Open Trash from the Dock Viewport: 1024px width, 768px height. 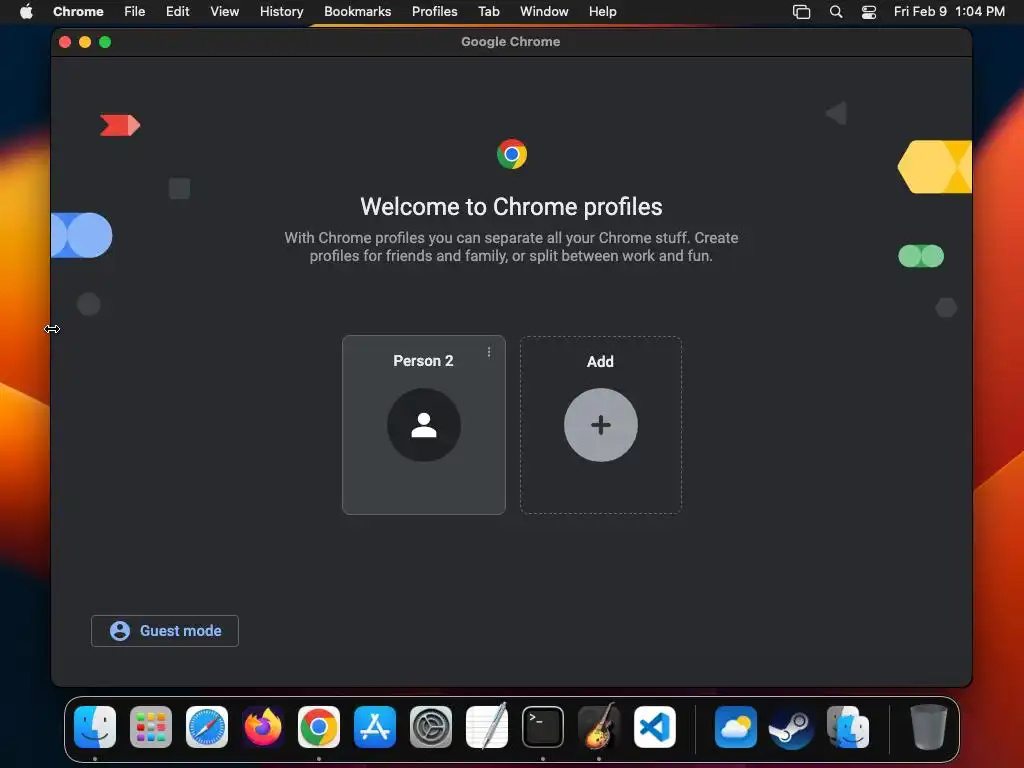click(x=929, y=727)
